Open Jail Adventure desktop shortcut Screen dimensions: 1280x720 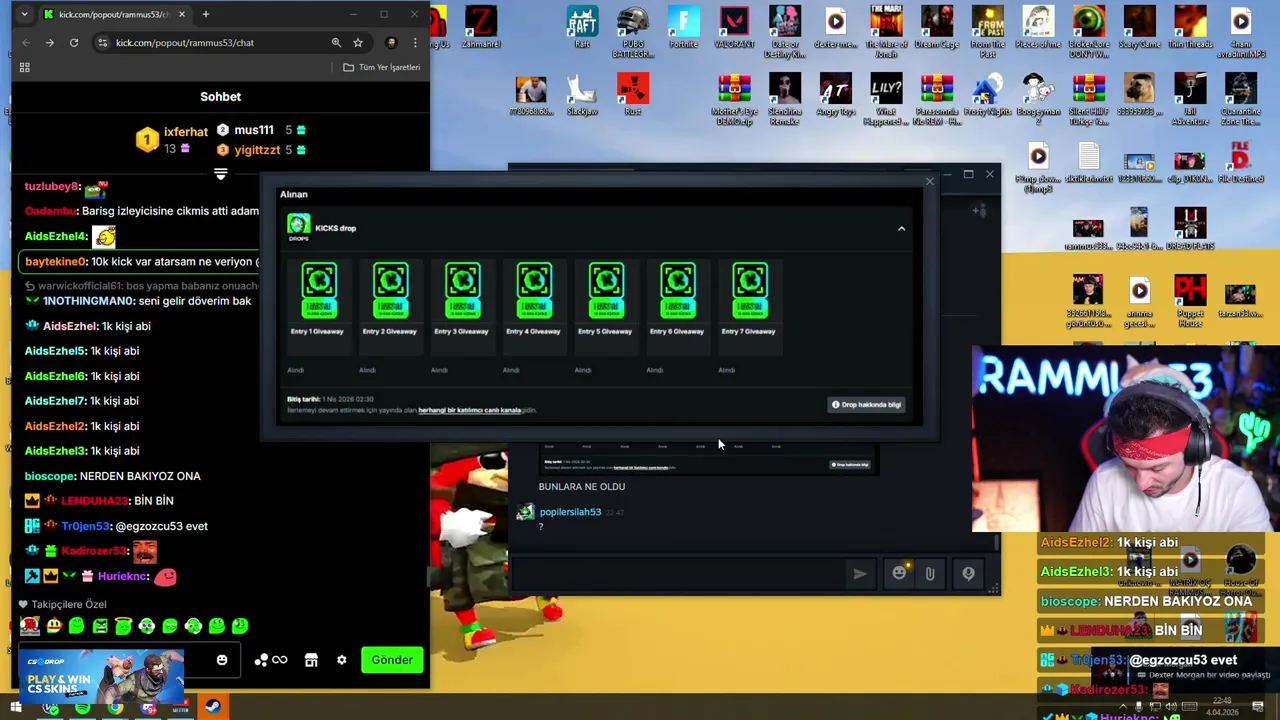pos(1190,99)
